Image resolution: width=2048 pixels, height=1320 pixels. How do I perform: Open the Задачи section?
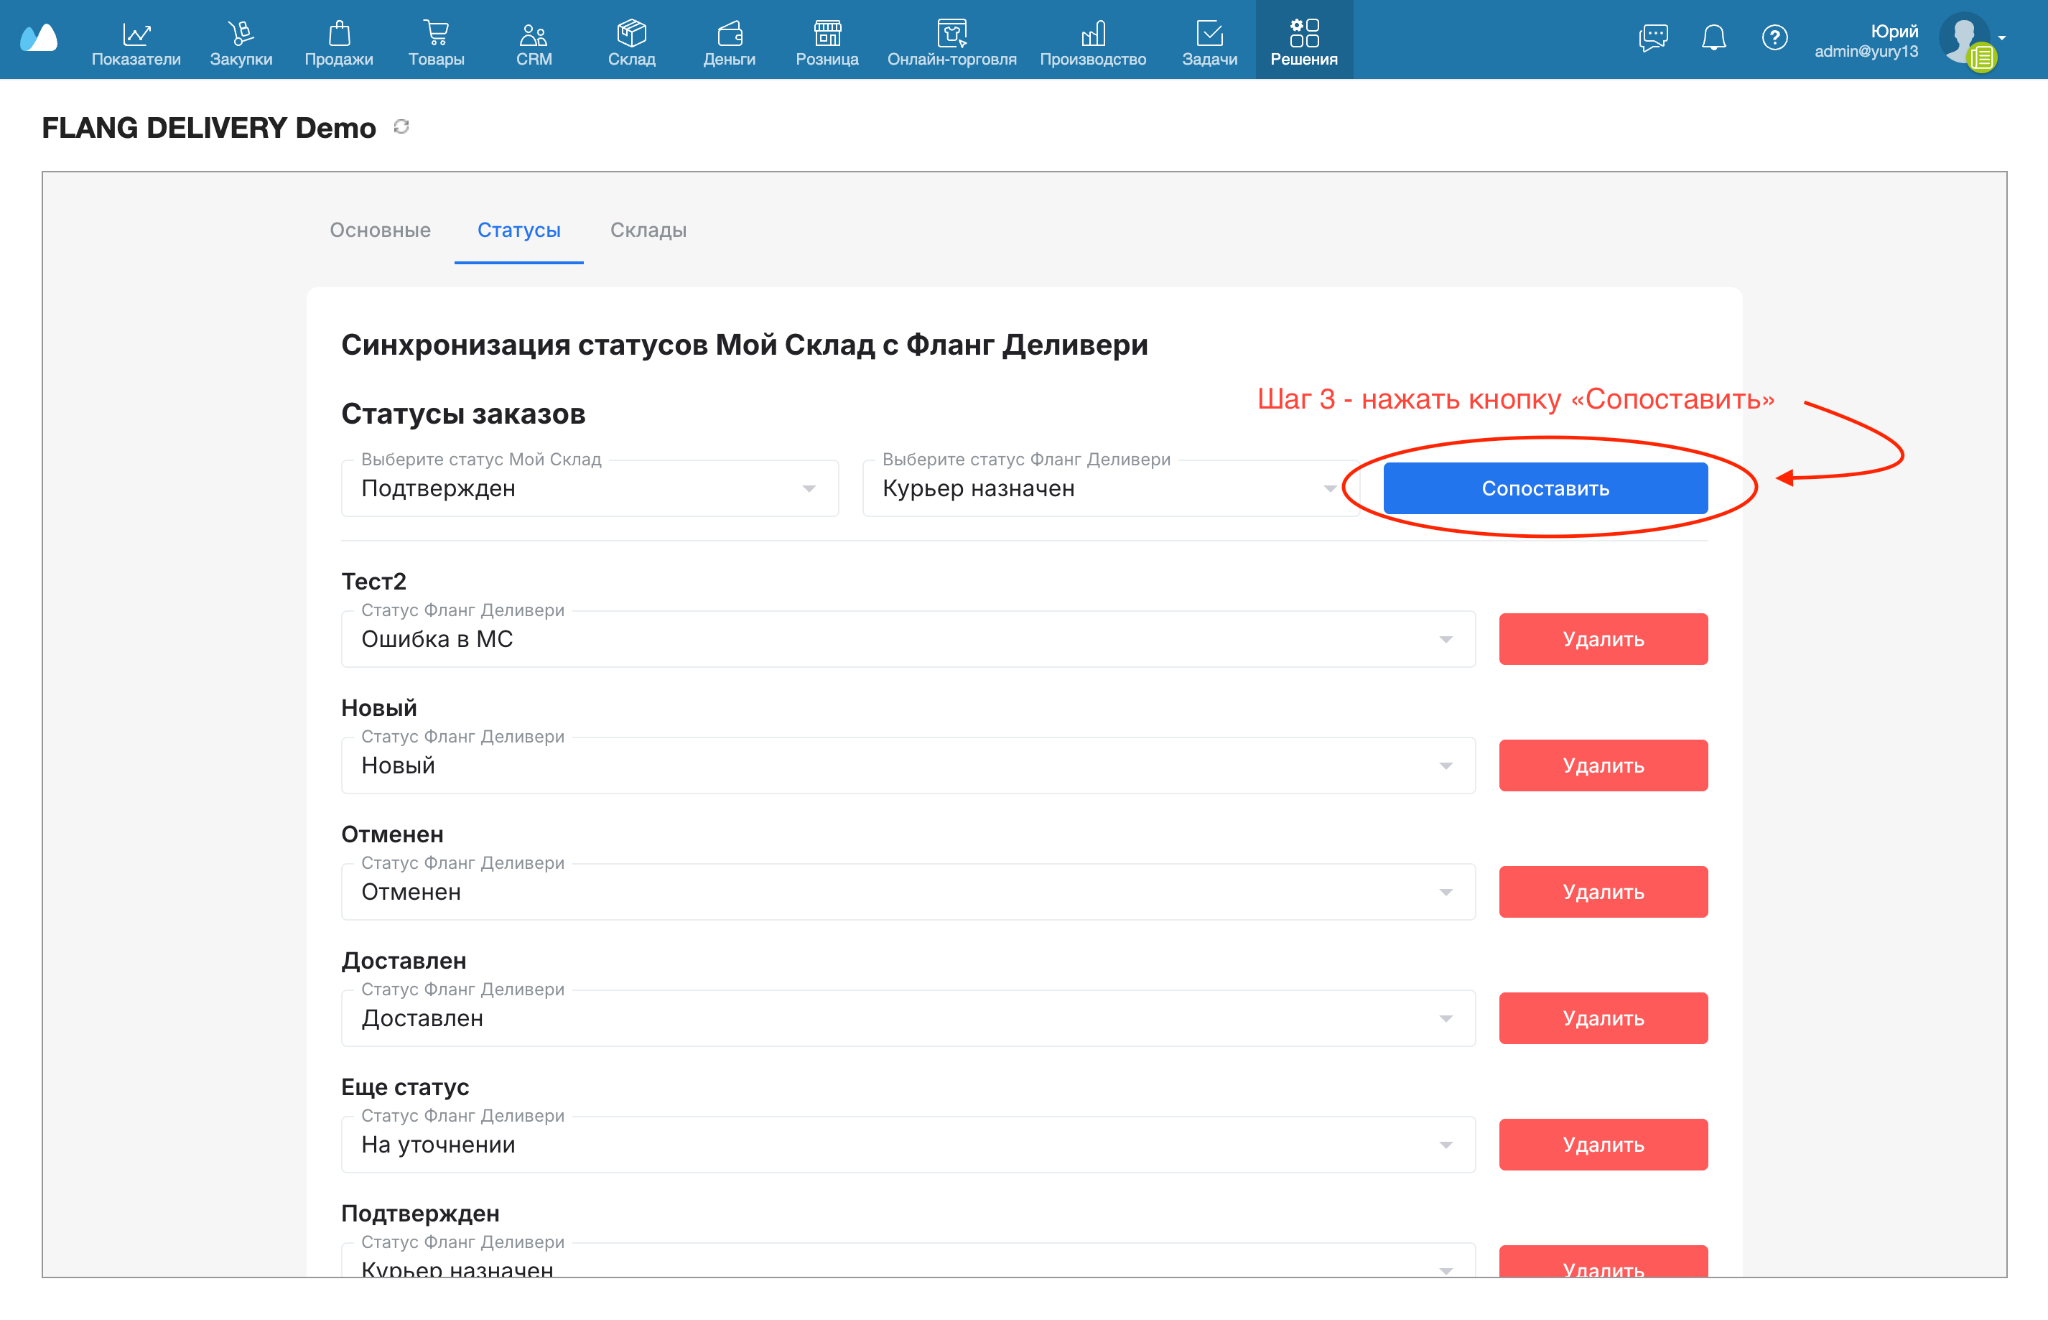pyautogui.click(x=1210, y=44)
